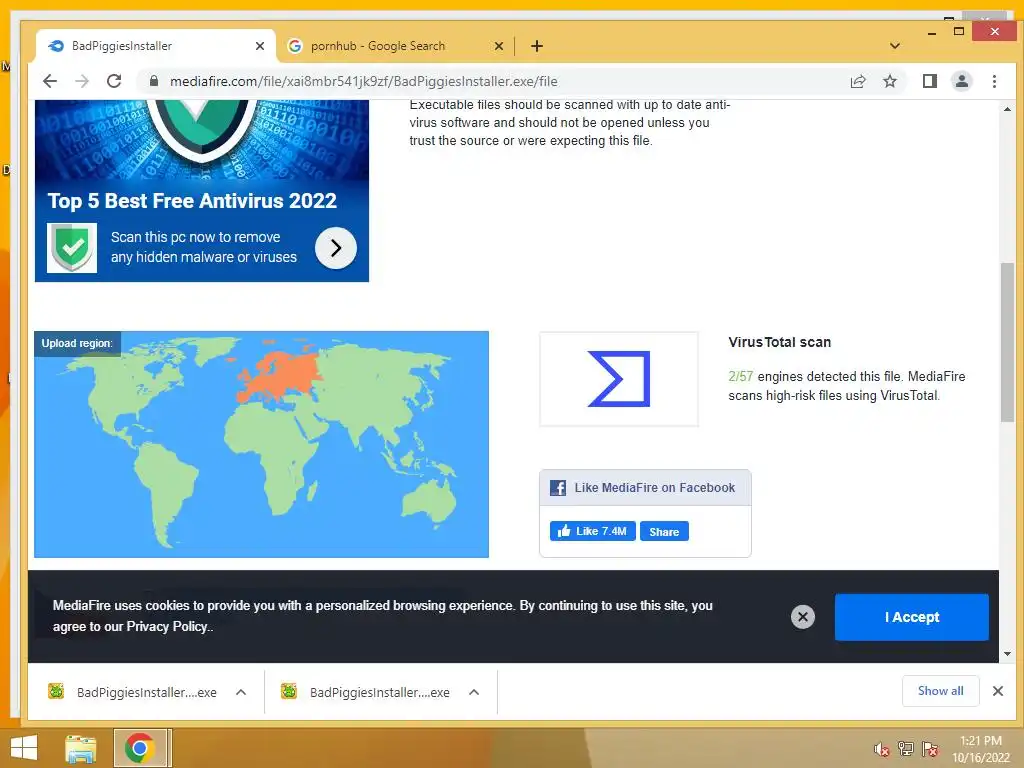Viewport: 1024px width, 768px height.
Task: Click the VirusTotal sigma logo
Action: tap(618, 379)
